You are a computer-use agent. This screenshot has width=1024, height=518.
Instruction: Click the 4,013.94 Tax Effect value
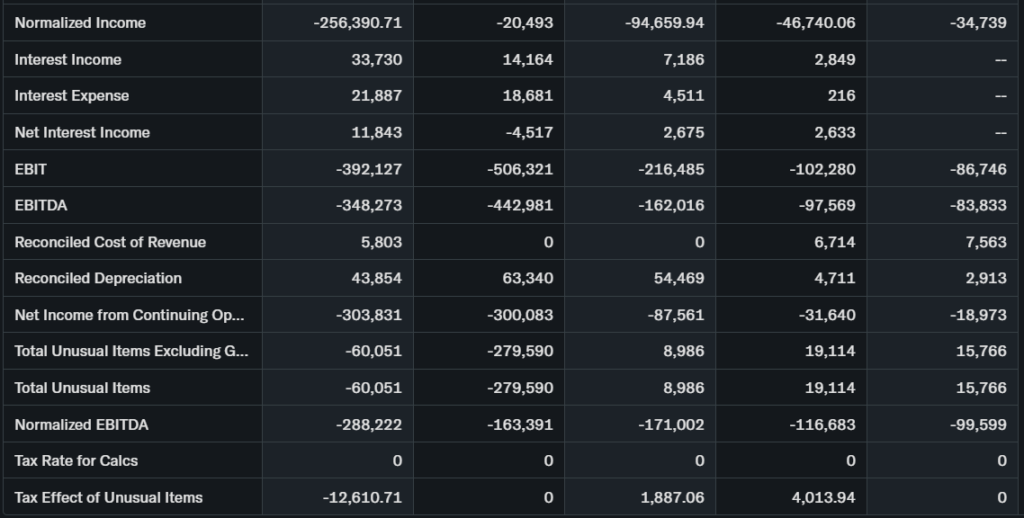[822, 498]
